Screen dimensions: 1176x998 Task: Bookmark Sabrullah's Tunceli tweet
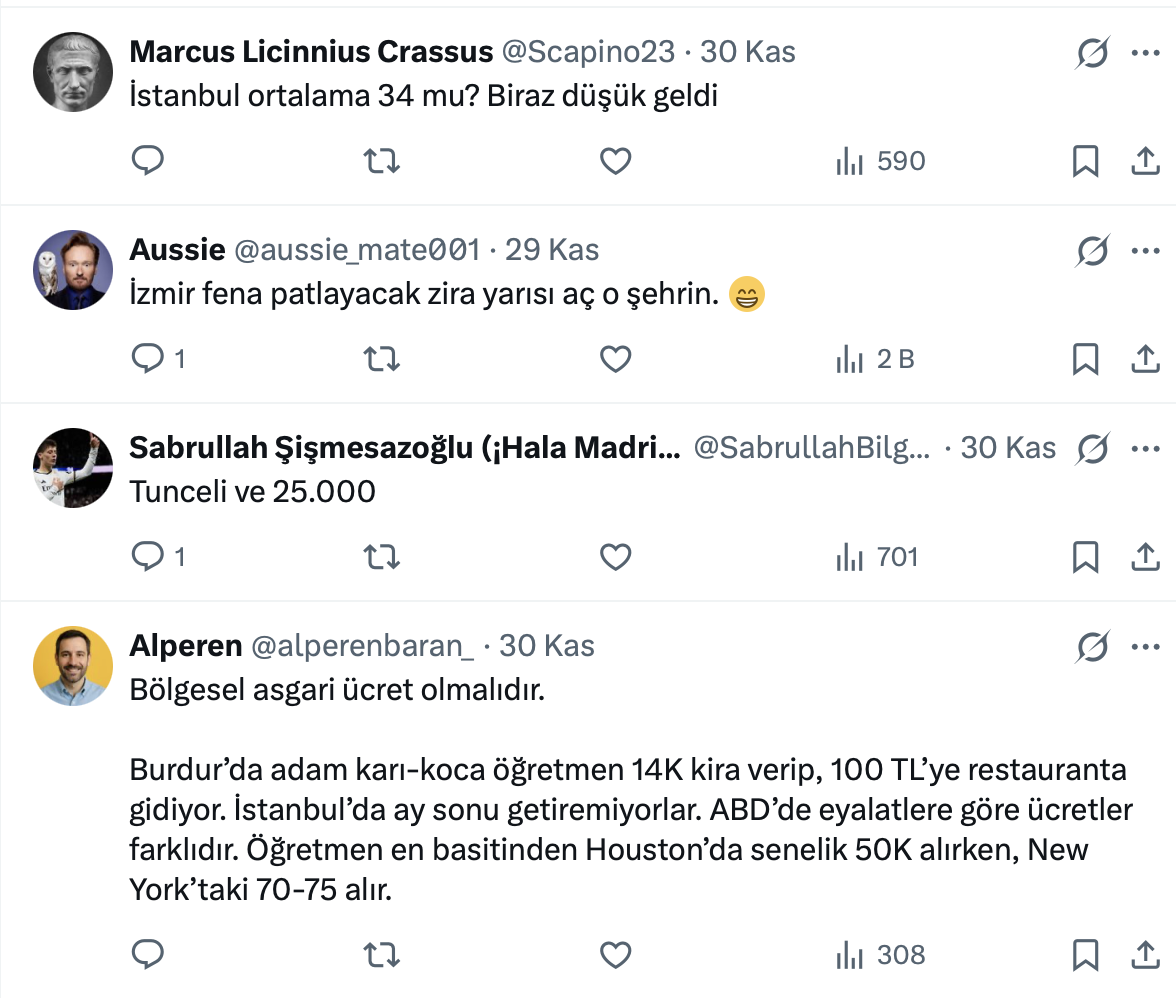(x=1085, y=557)
